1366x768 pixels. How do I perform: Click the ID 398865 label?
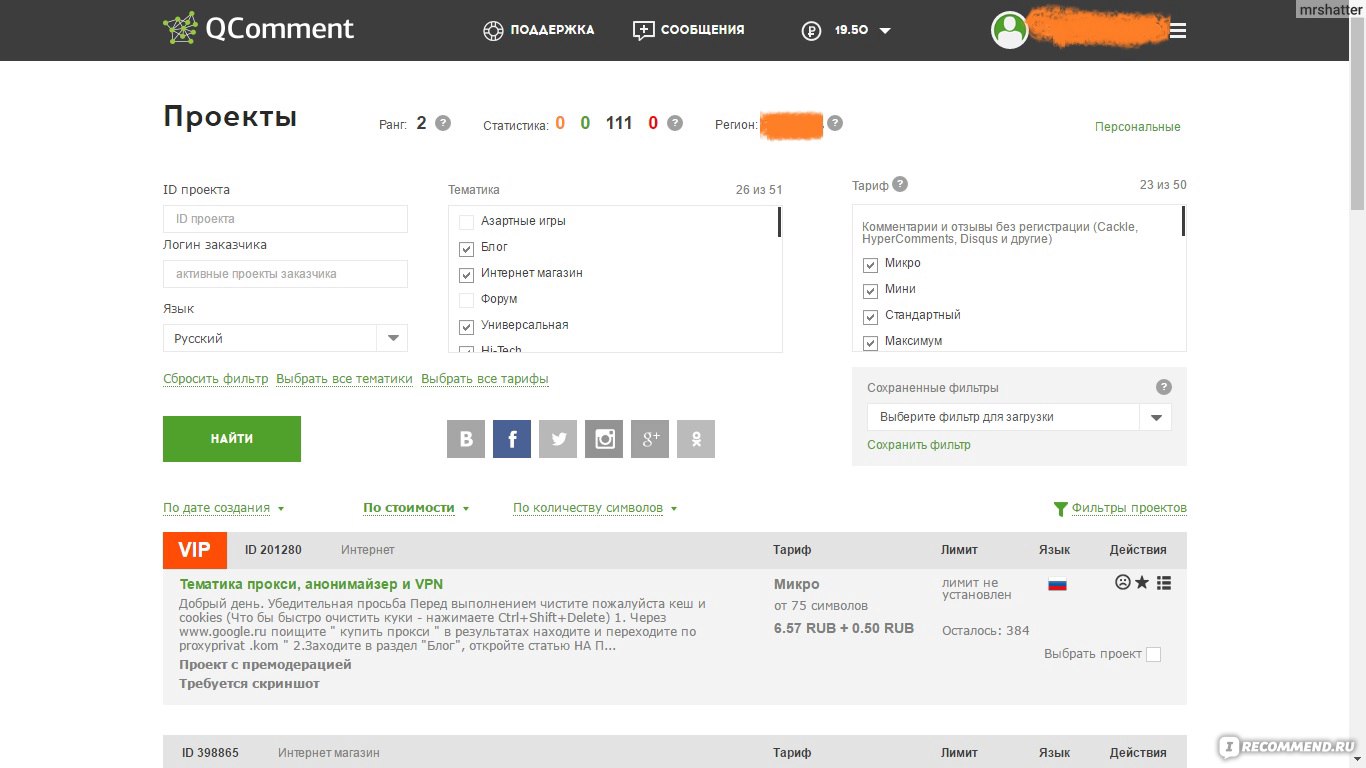[210, 753]
